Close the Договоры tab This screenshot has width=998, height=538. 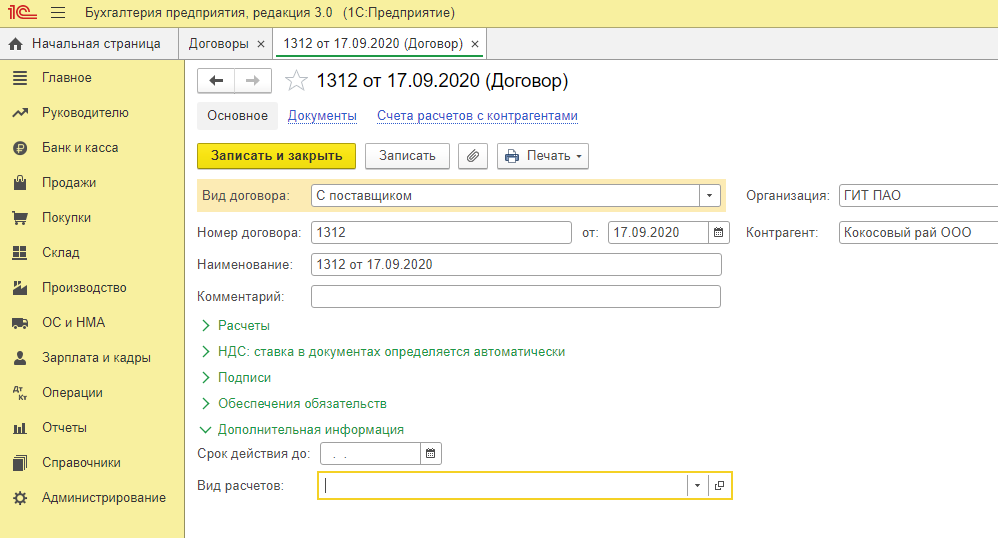(261, 44)
